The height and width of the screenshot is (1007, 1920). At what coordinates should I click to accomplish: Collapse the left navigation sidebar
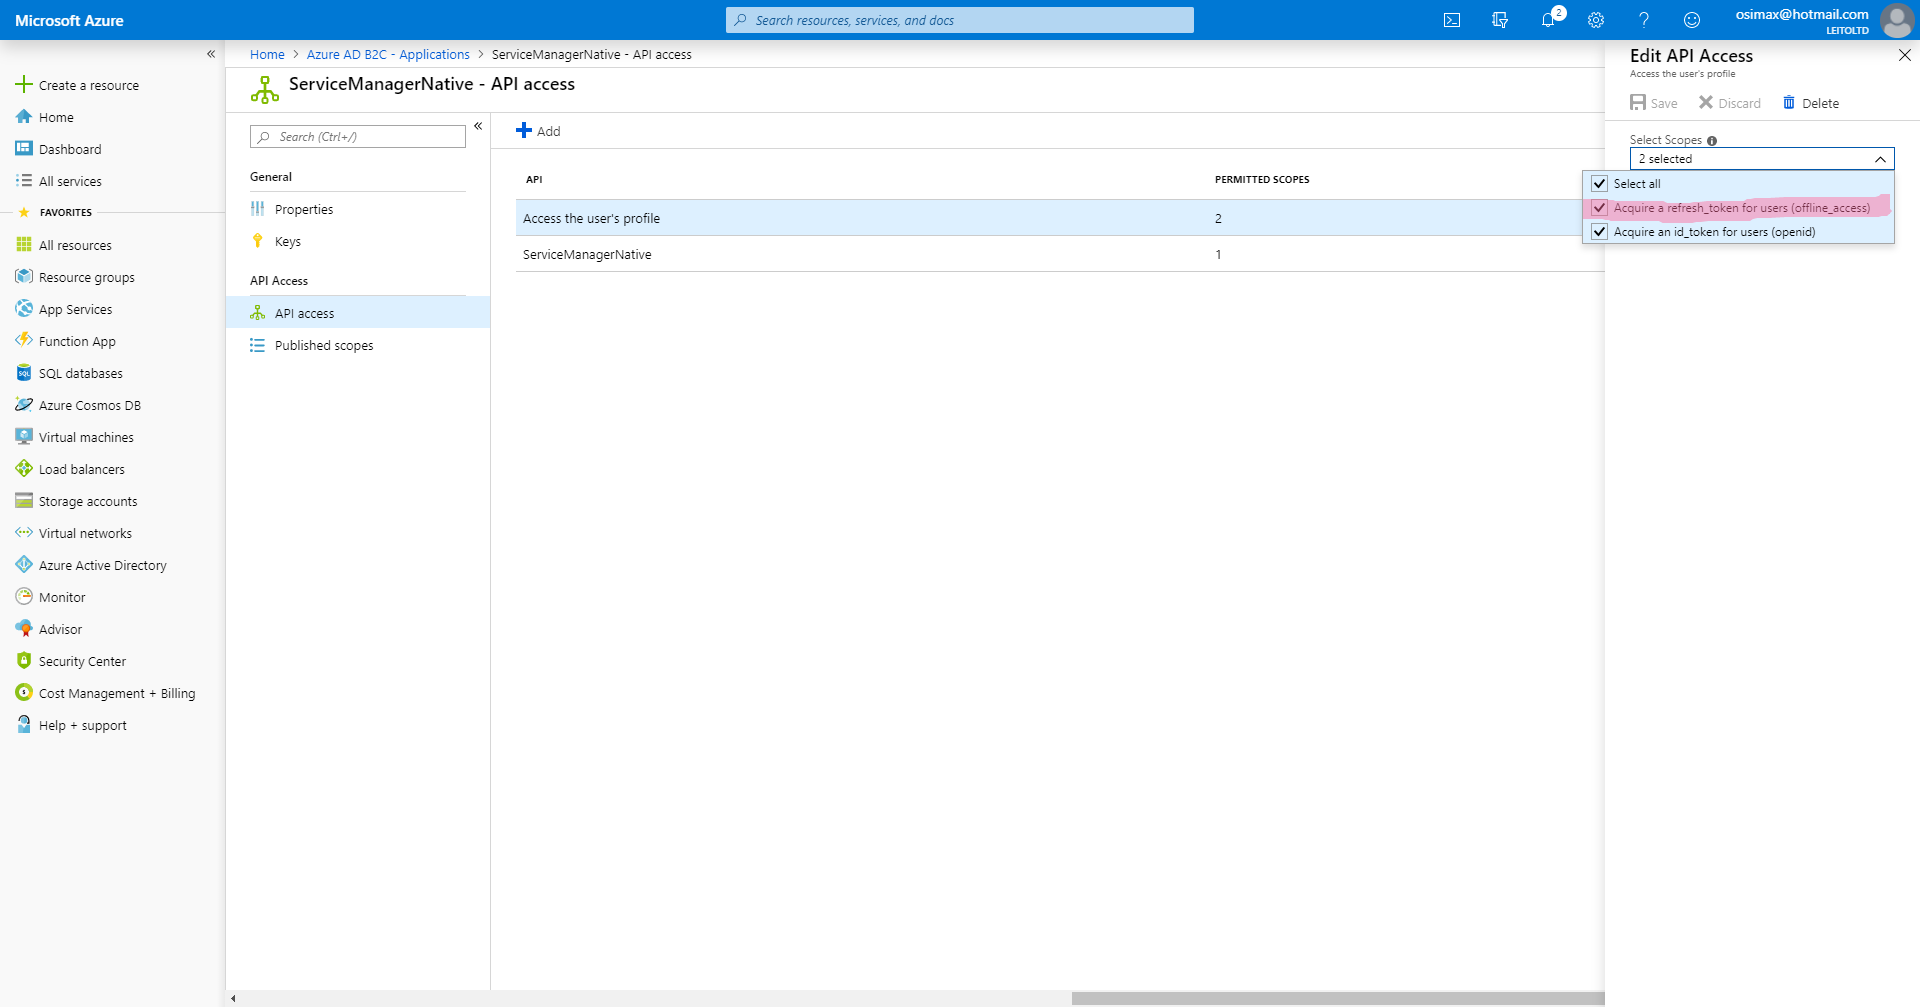click(211, 54)
